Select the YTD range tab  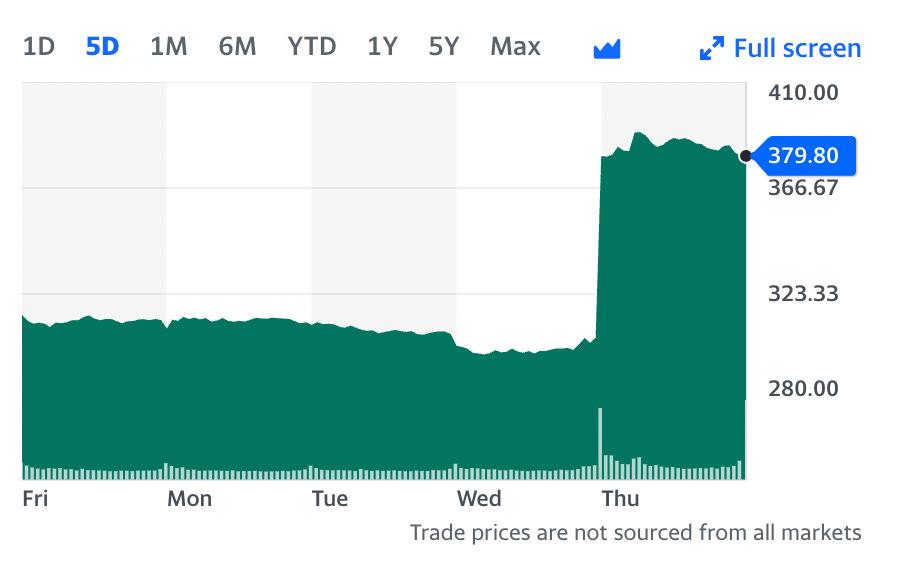(x=312, y=46)
